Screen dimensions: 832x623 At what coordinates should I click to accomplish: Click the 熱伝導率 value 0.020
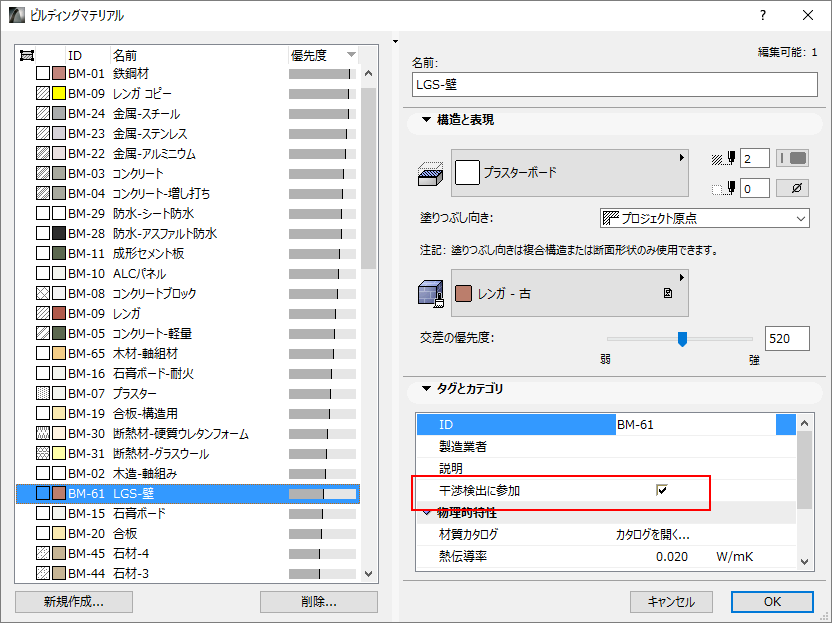pyautogui.click(x=672, y=556)
